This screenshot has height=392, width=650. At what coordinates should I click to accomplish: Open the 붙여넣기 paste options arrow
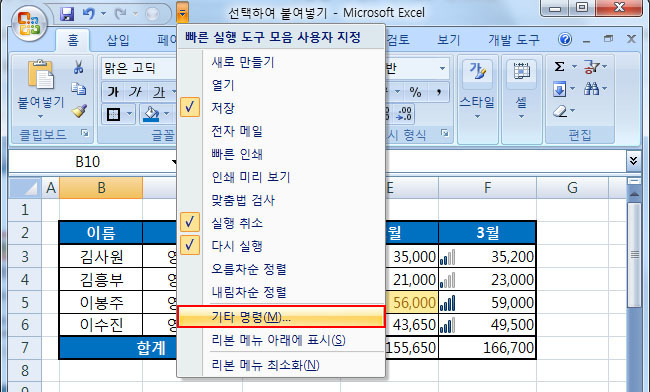click(x=40, y=117)
